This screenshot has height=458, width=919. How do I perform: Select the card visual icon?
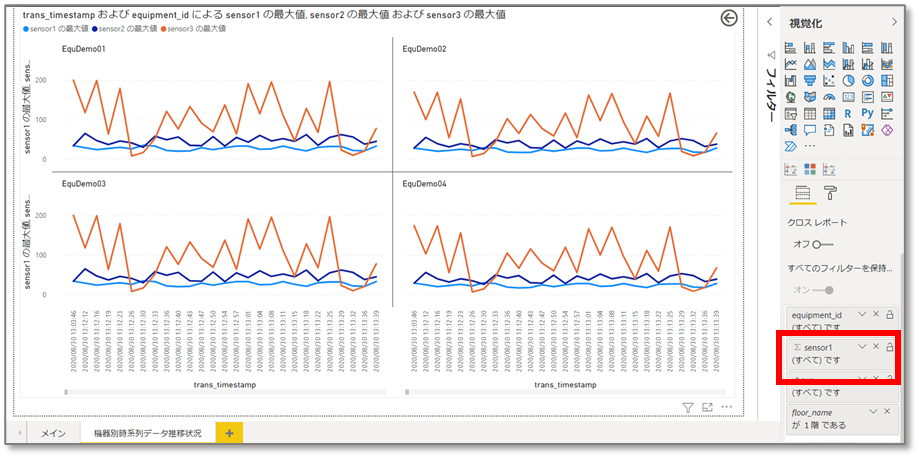pos(848,97)
